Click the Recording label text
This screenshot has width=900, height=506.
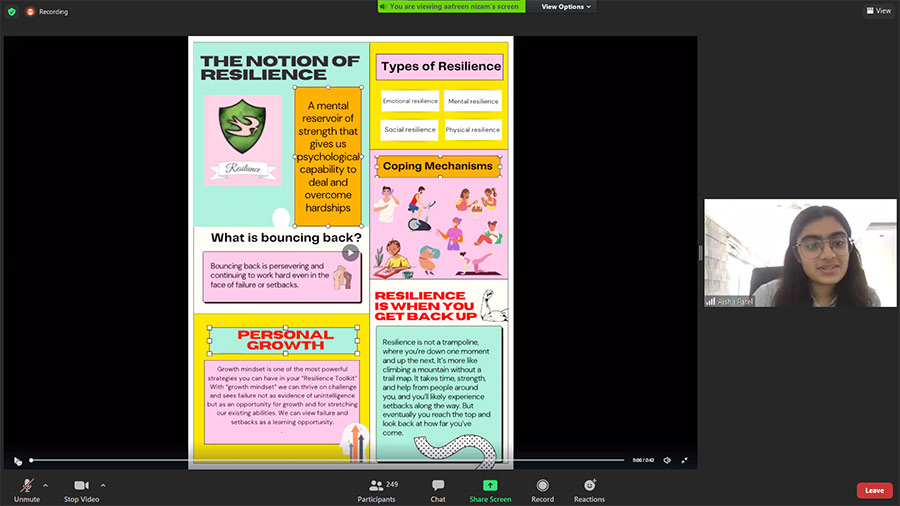[53, 11]
